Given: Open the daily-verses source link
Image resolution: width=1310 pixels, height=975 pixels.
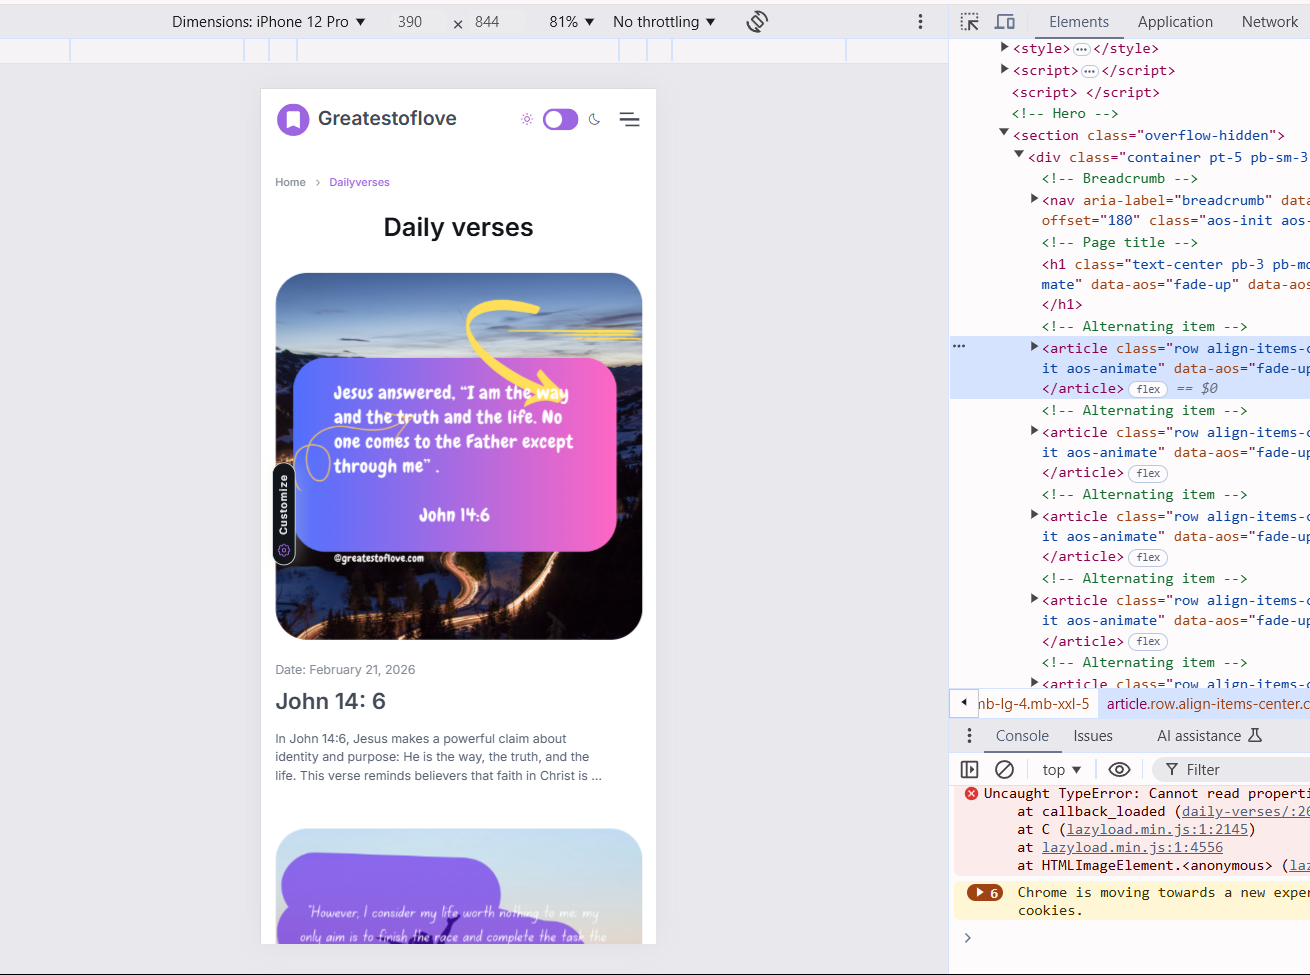Looking at the screenshot, I should point(1245,812).
